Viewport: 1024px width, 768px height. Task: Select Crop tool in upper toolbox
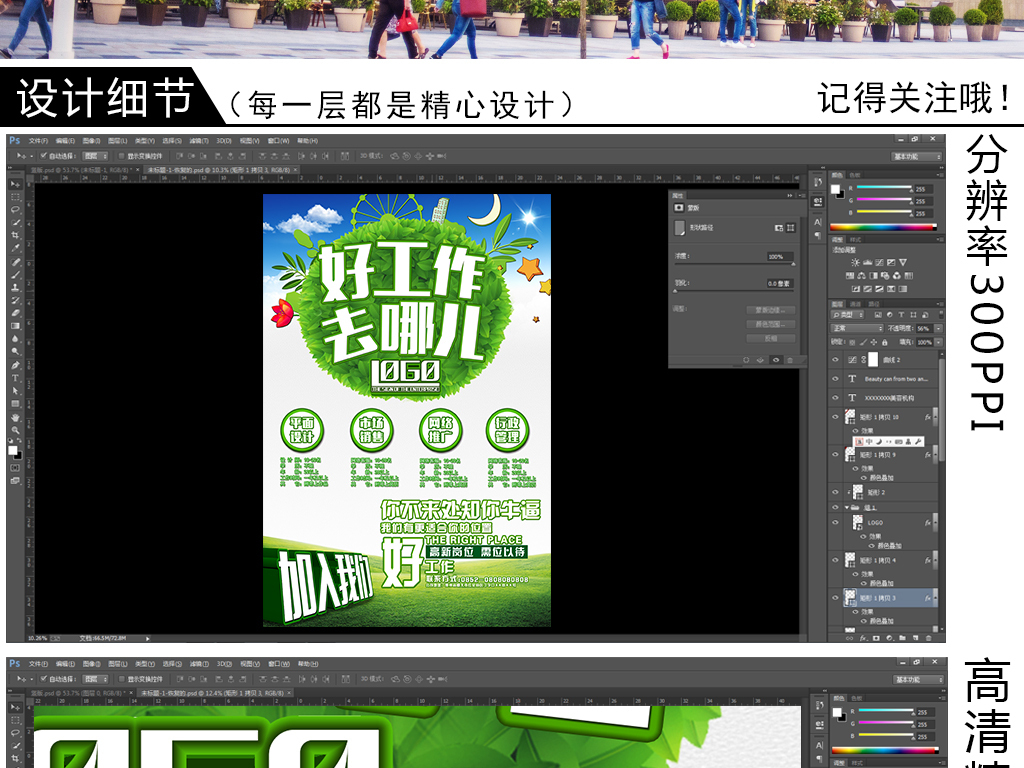(x=15, y=236)
